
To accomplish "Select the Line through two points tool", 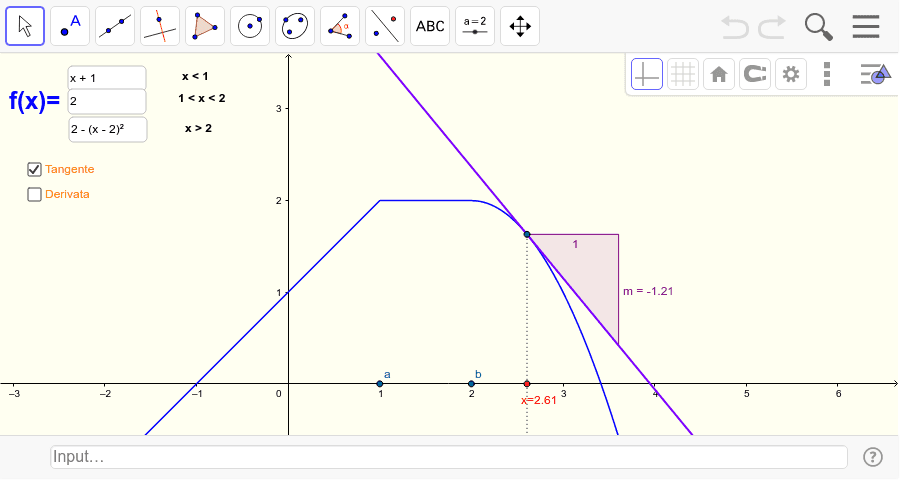I will [115, 26].
